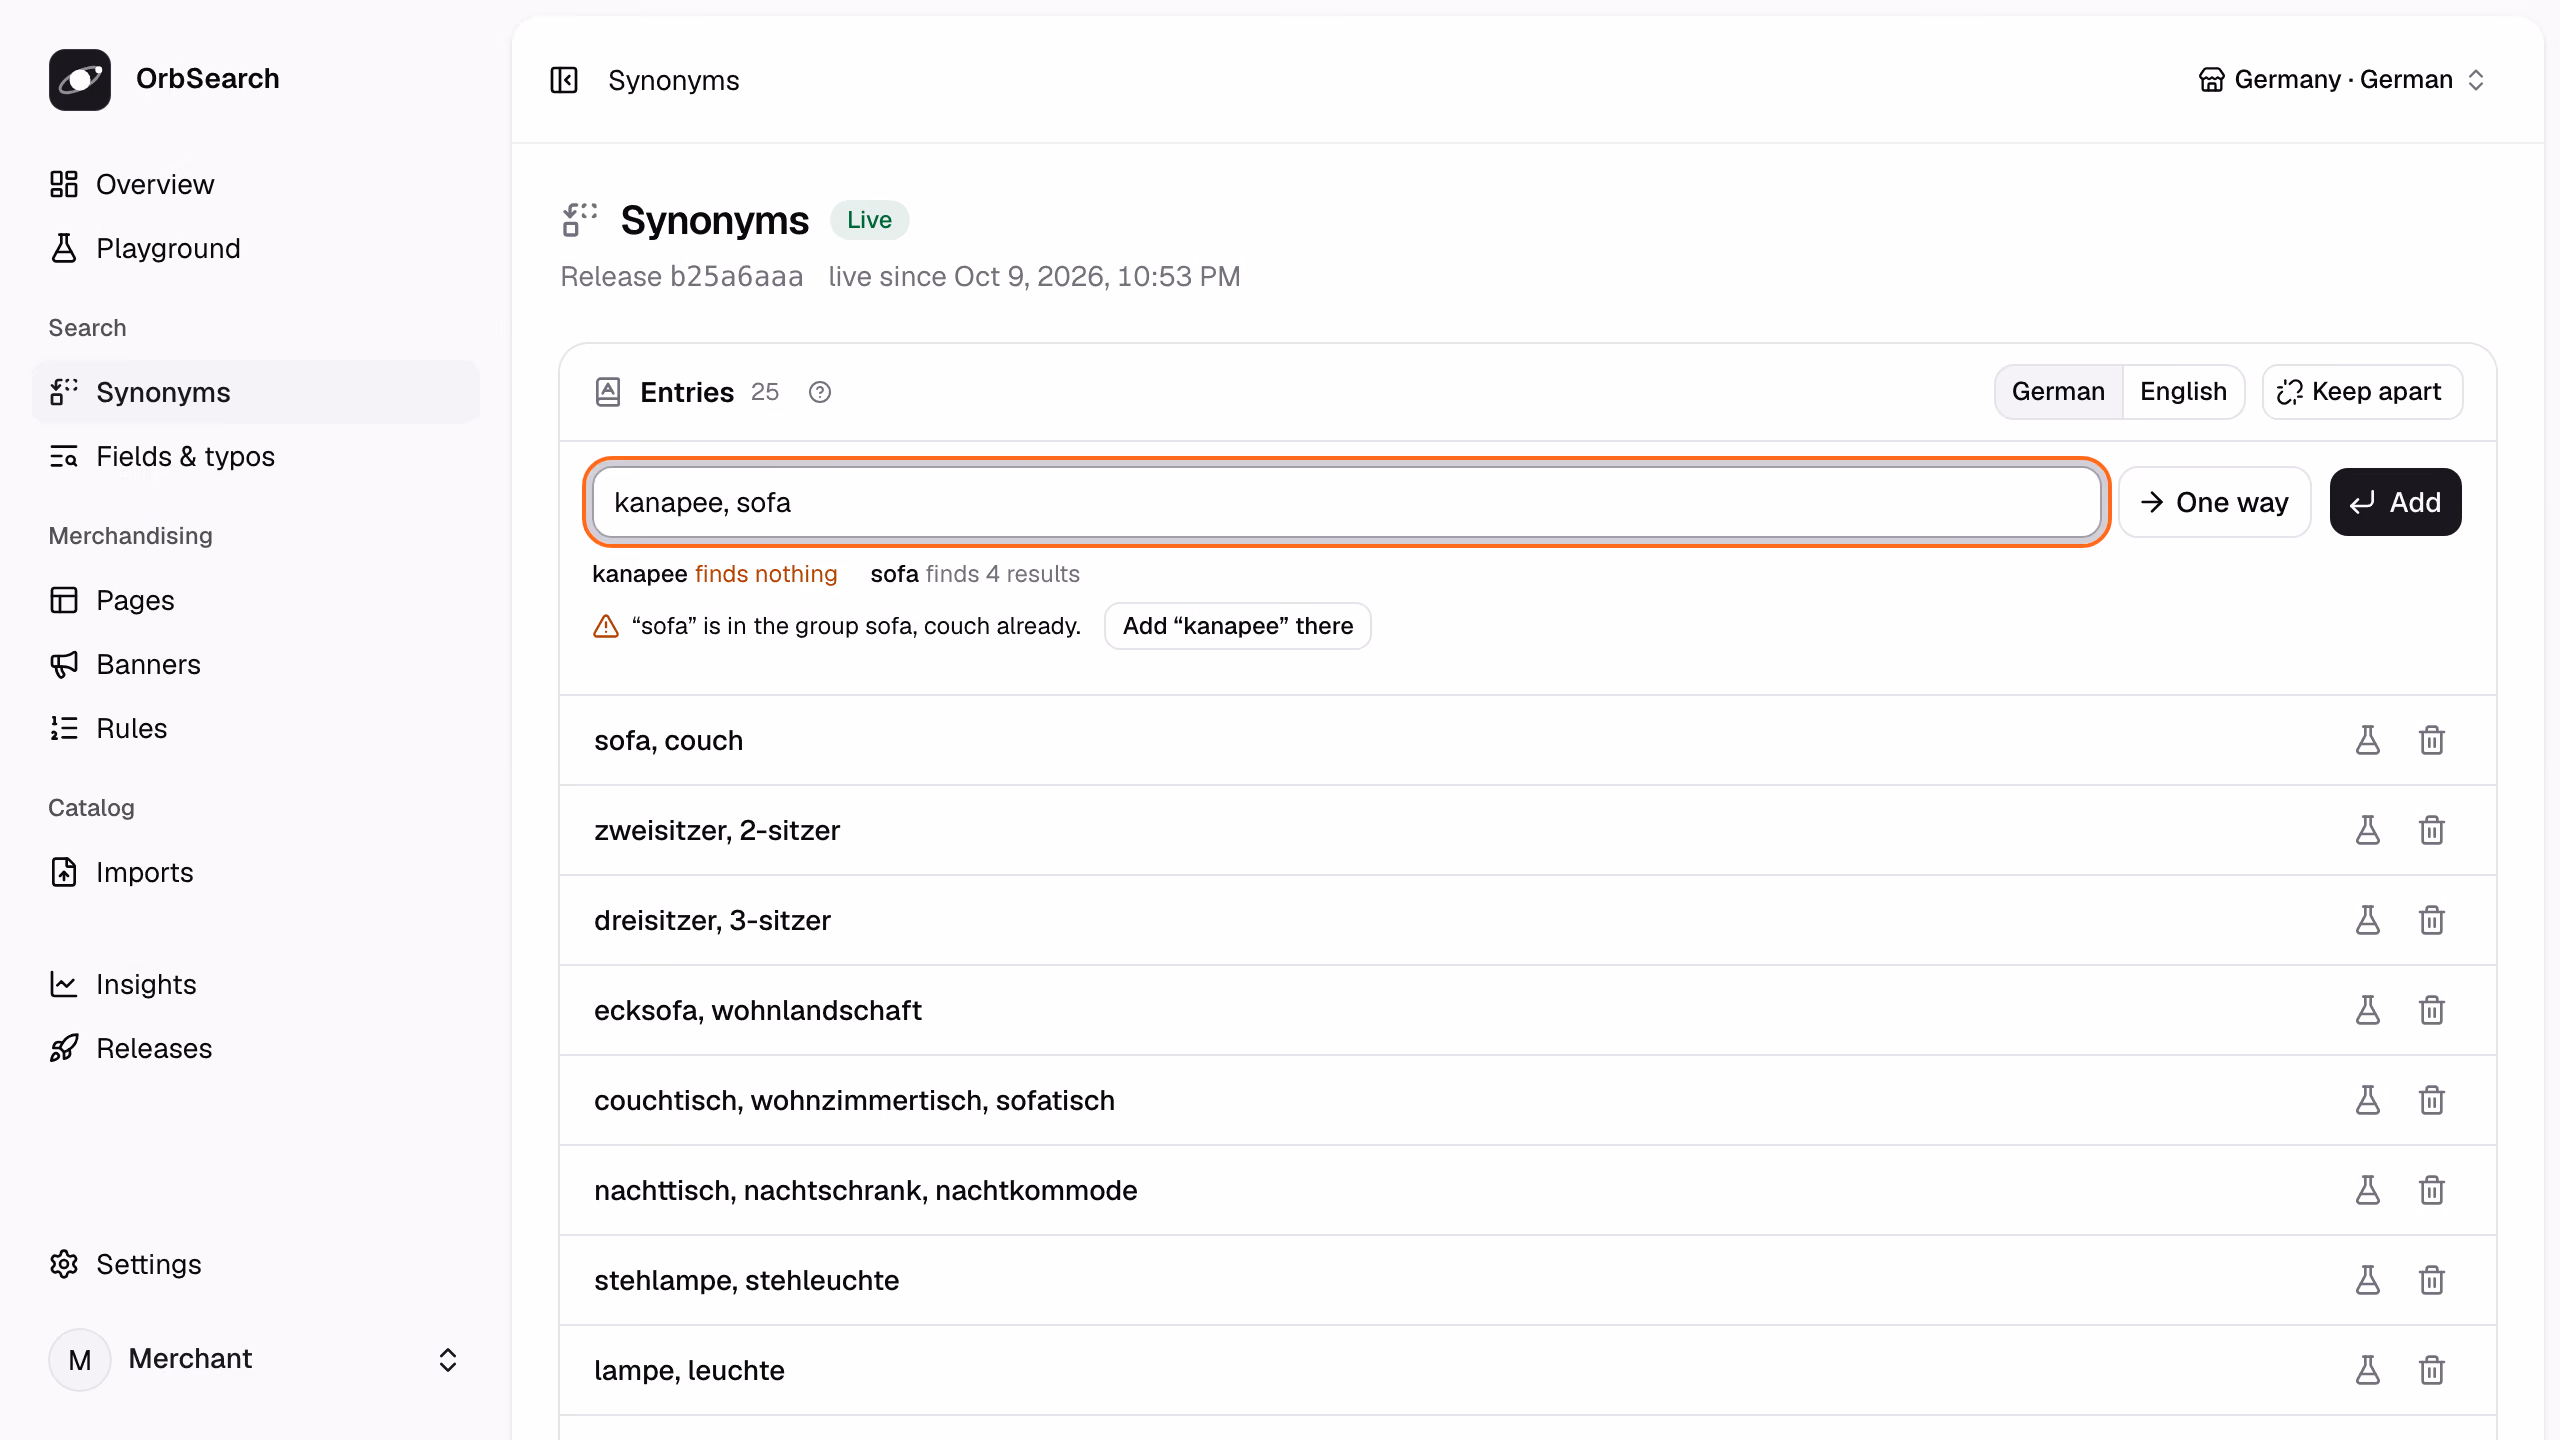The image size is (2560, 1440).
Task: Test the nachttisch, nachtschrank entry
Action: coord(2368,1190)
